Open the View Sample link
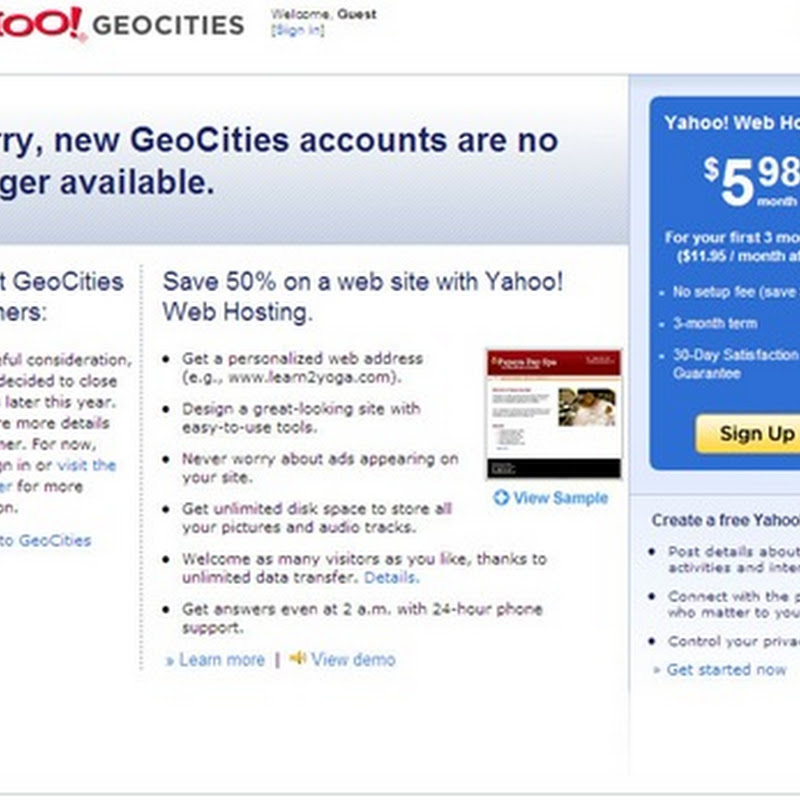This screenshot has height=800, width=800. [x=560, y=497]
